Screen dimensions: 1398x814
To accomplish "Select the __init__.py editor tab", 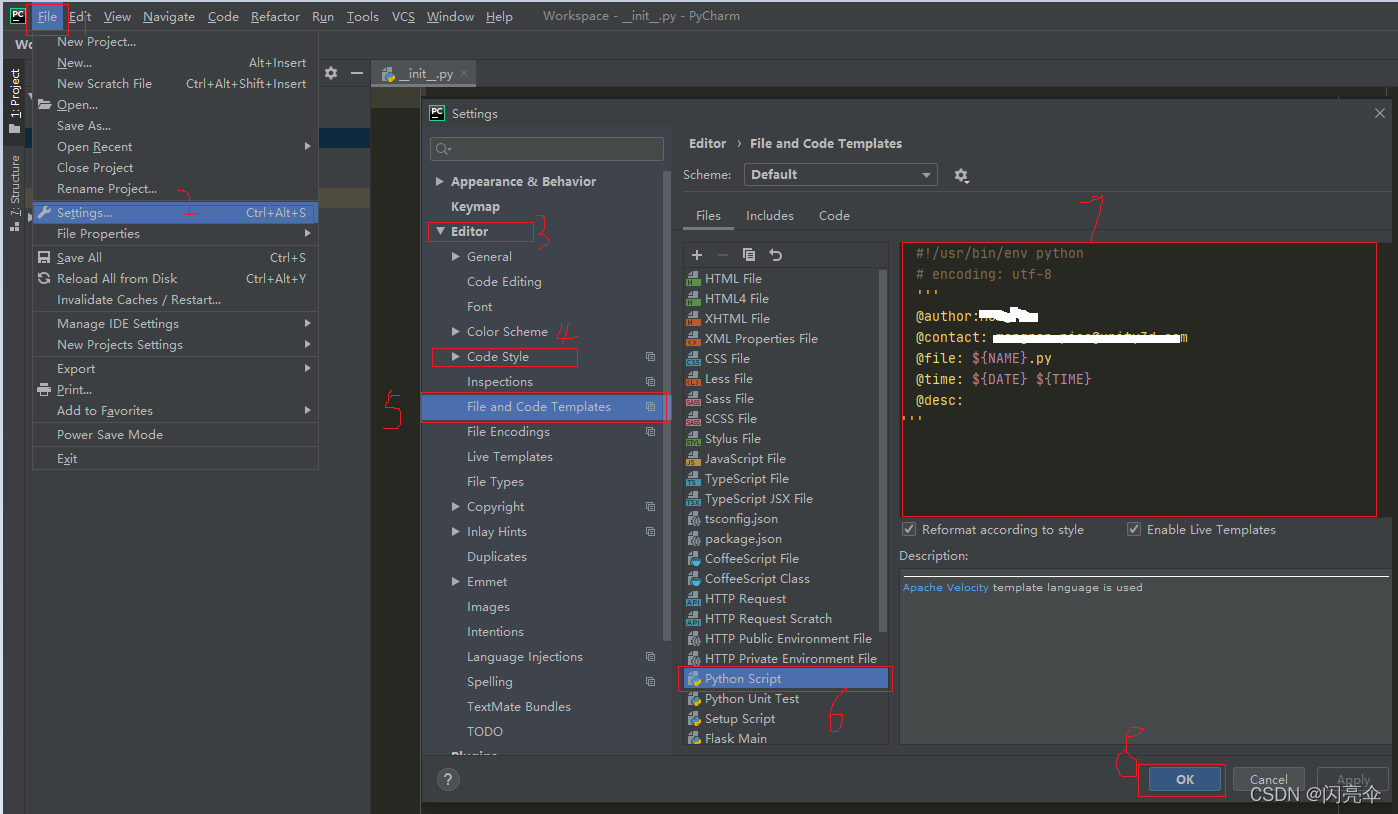I will tap(424, 74).
